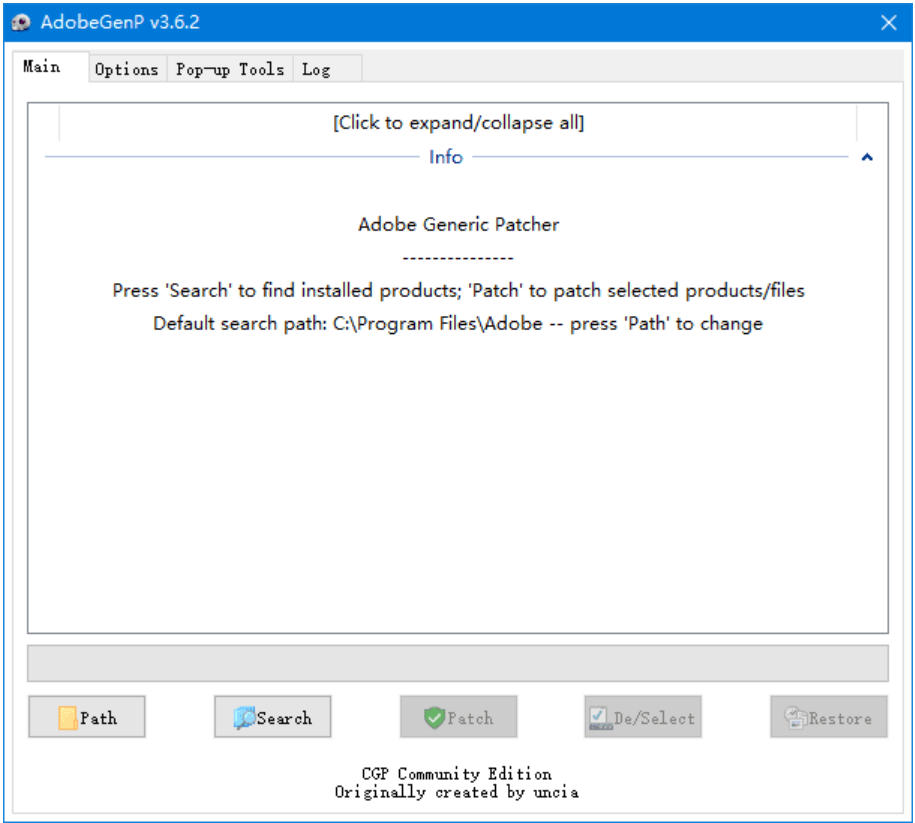Collapse the Info group using its chevron
Screen dimensions: 915x823
pos(867,157)
